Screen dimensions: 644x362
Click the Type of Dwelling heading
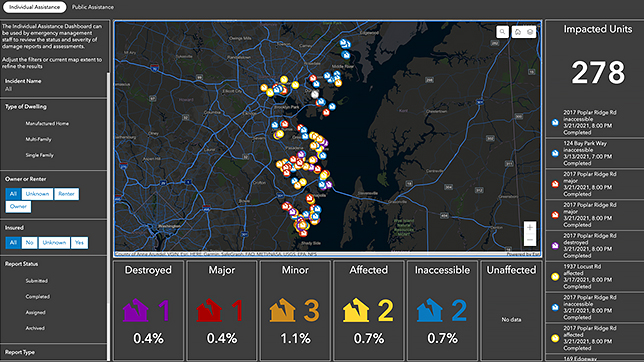click(25, 107)
